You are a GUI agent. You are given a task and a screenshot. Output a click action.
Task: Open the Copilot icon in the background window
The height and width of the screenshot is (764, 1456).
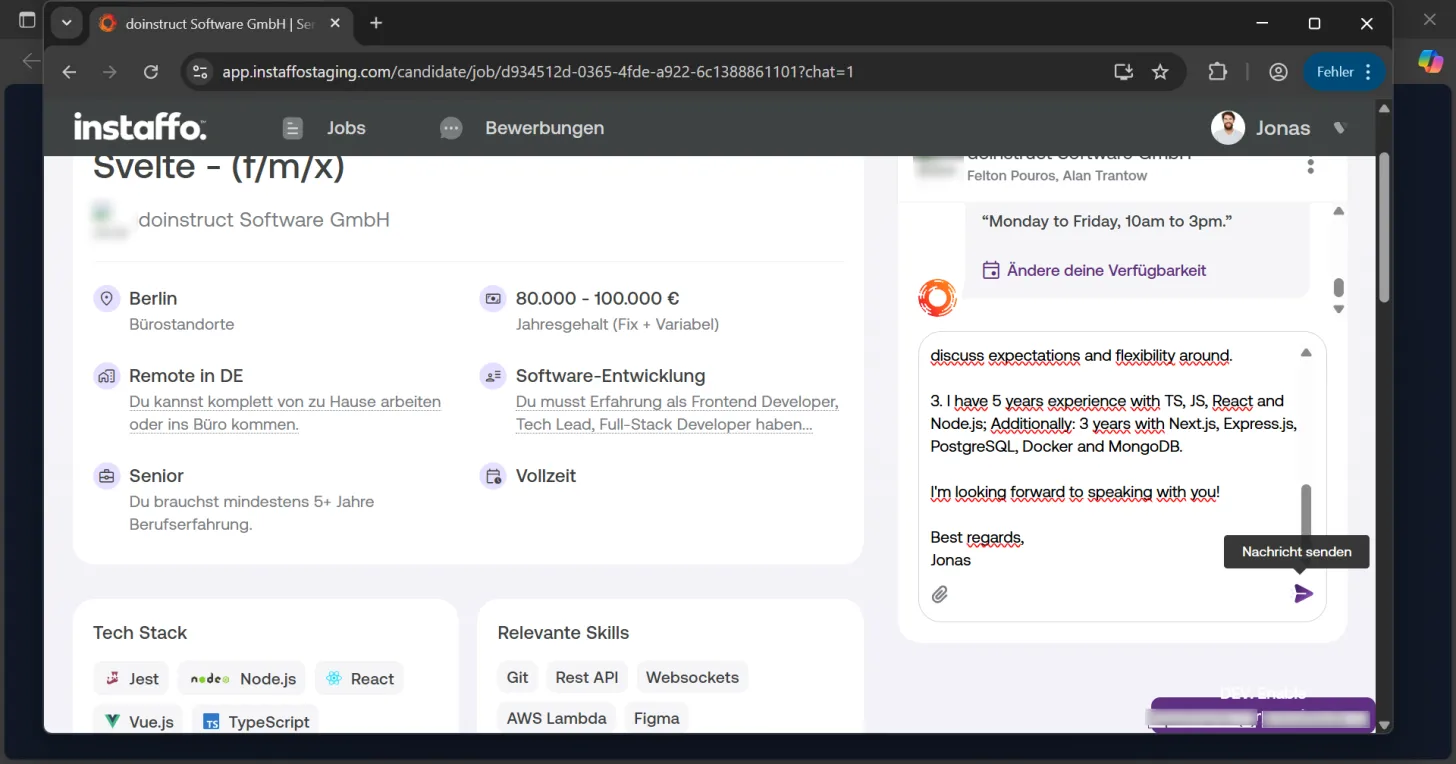coord(1431,61)
